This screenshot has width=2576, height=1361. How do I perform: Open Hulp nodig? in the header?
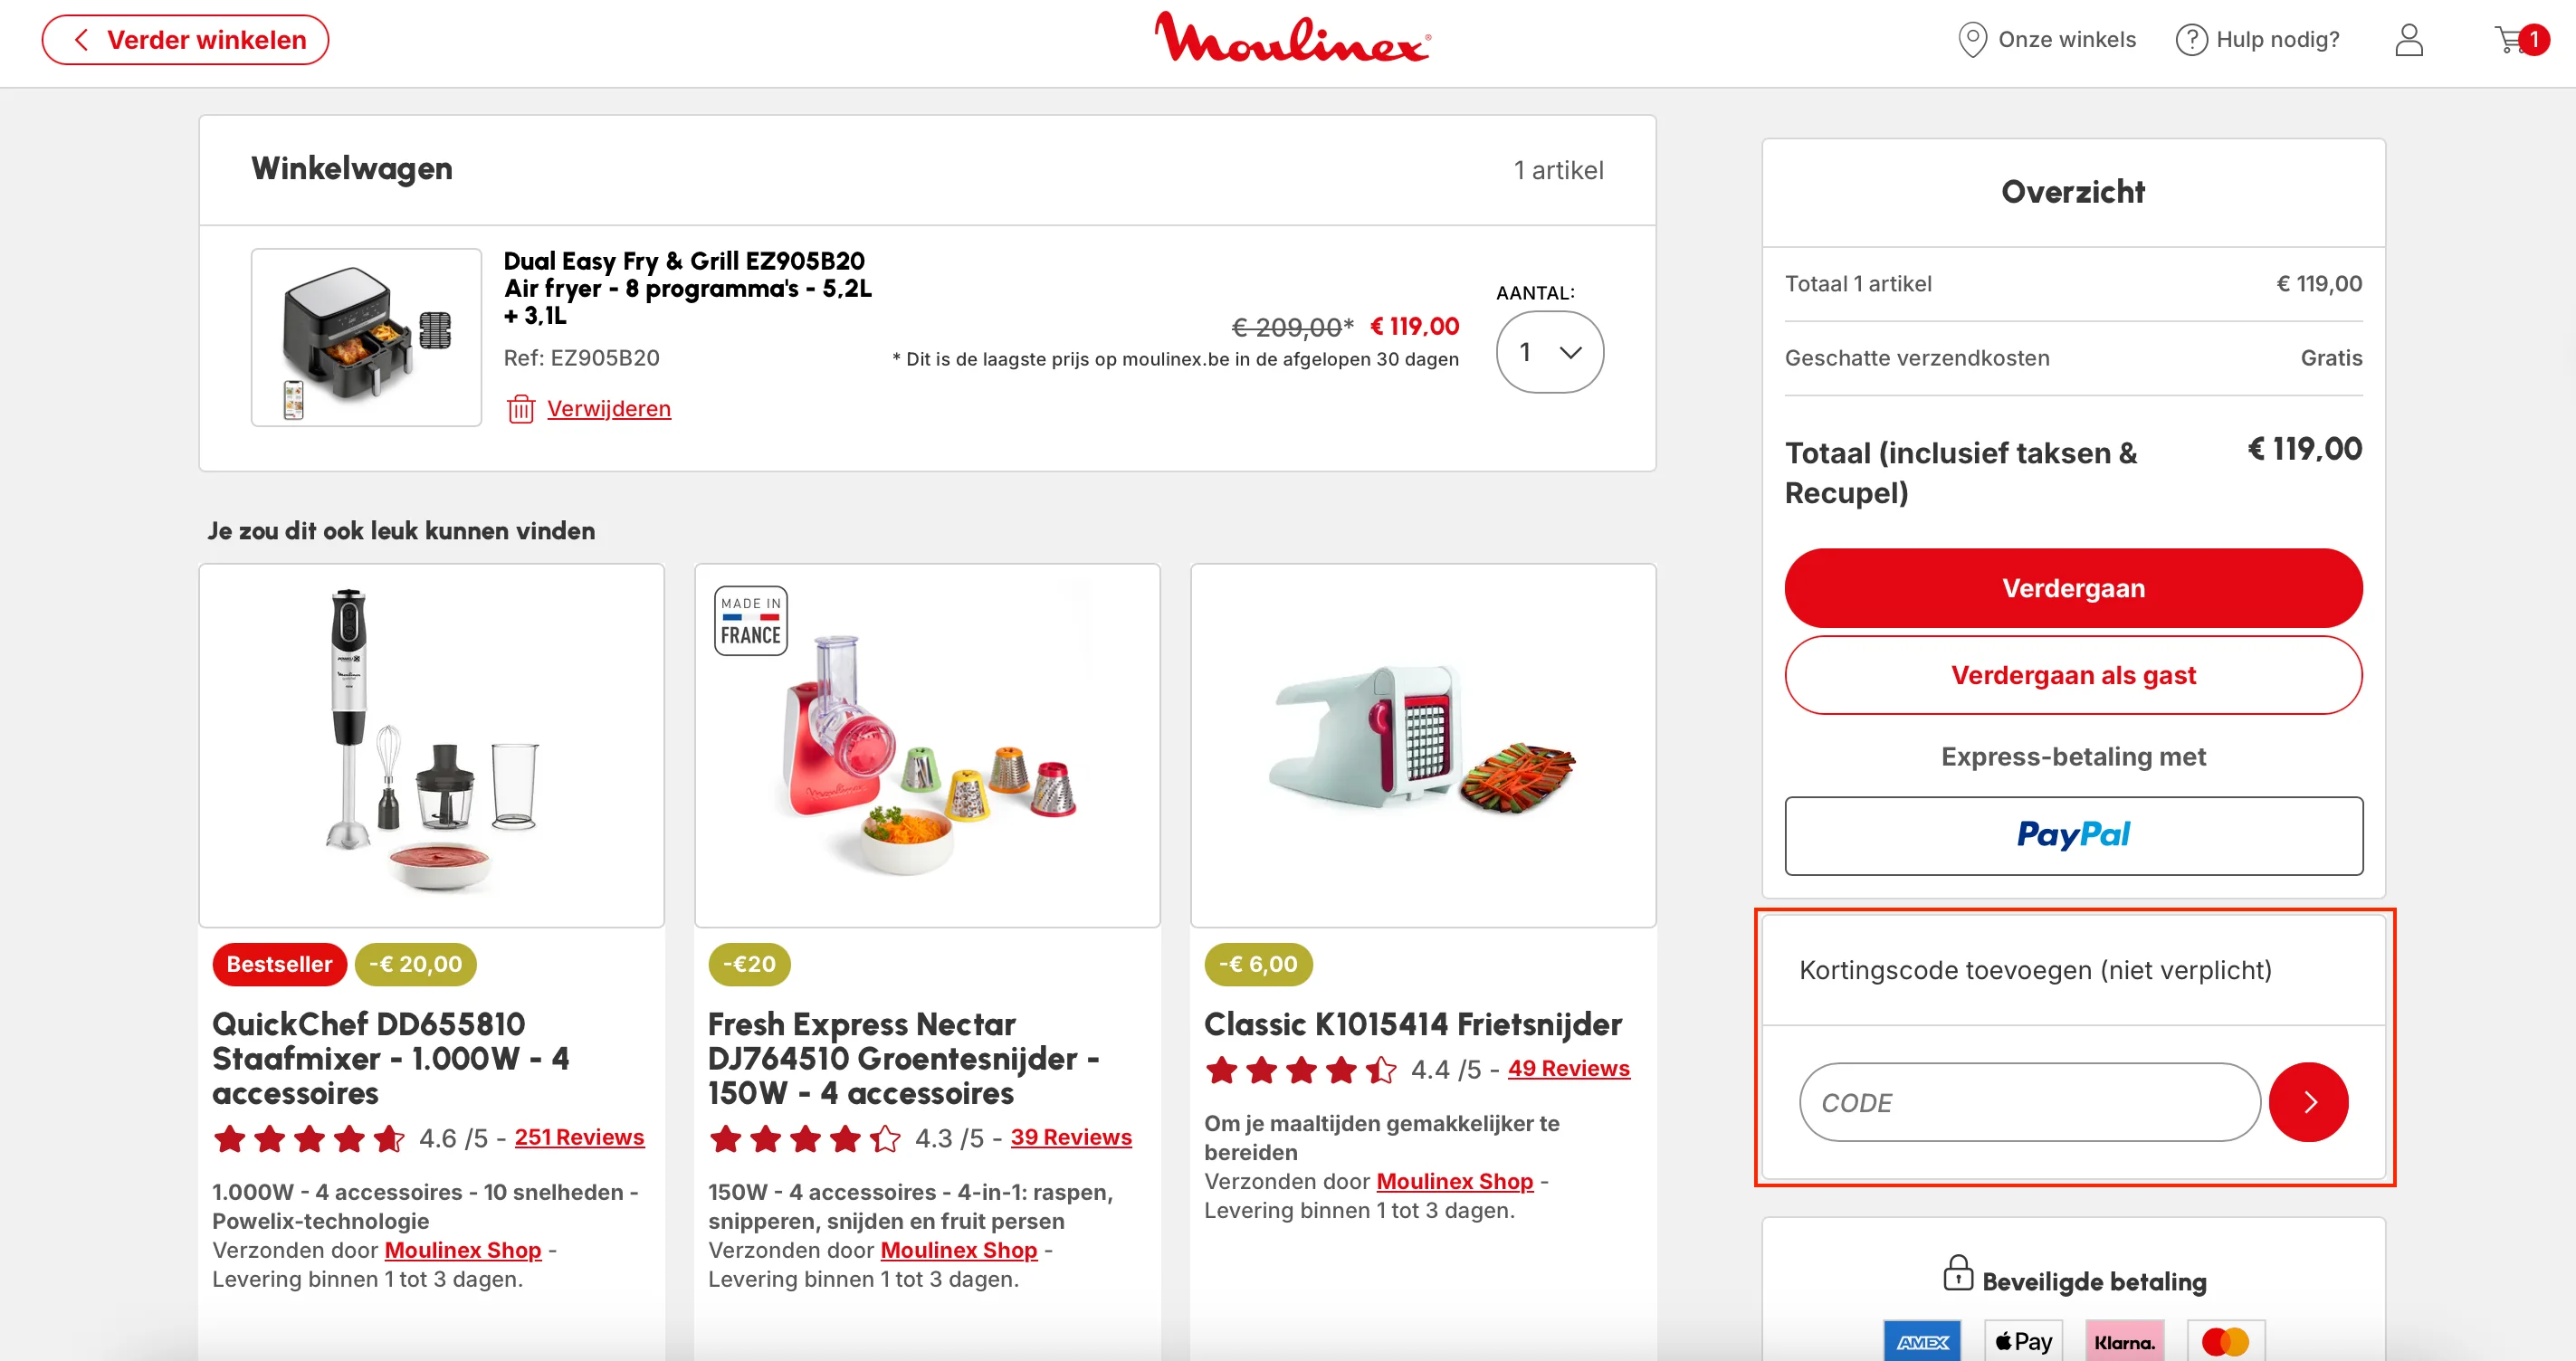tap(2257, 40)
